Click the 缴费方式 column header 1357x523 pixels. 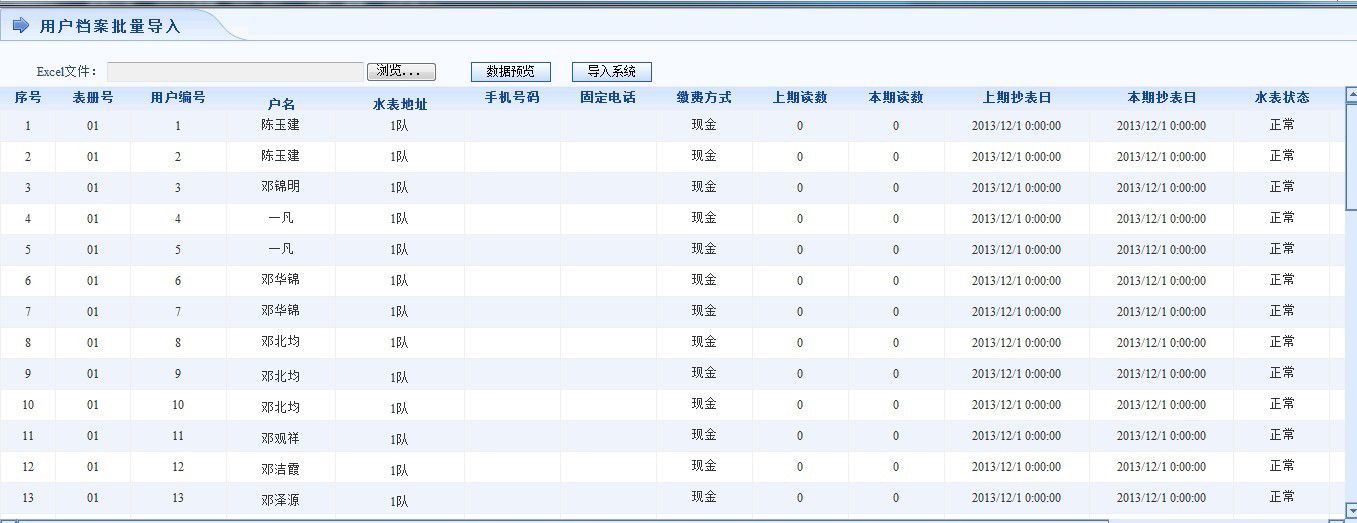pyautogui.click(x=704, y=98)
